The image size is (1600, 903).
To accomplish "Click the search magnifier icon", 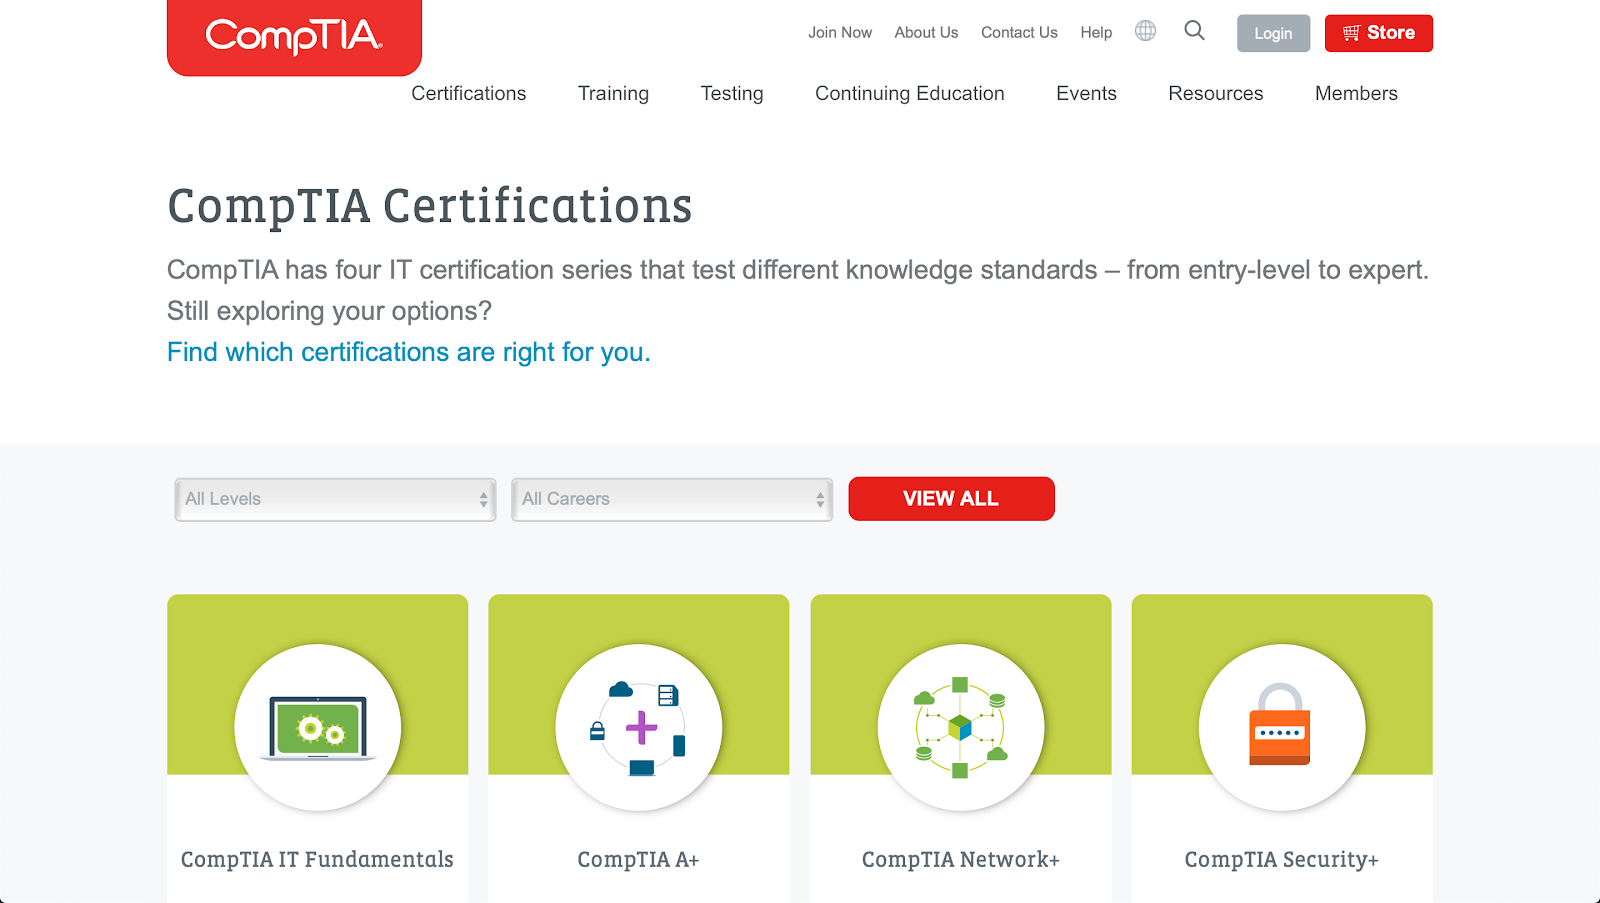I will point(1194,31).
